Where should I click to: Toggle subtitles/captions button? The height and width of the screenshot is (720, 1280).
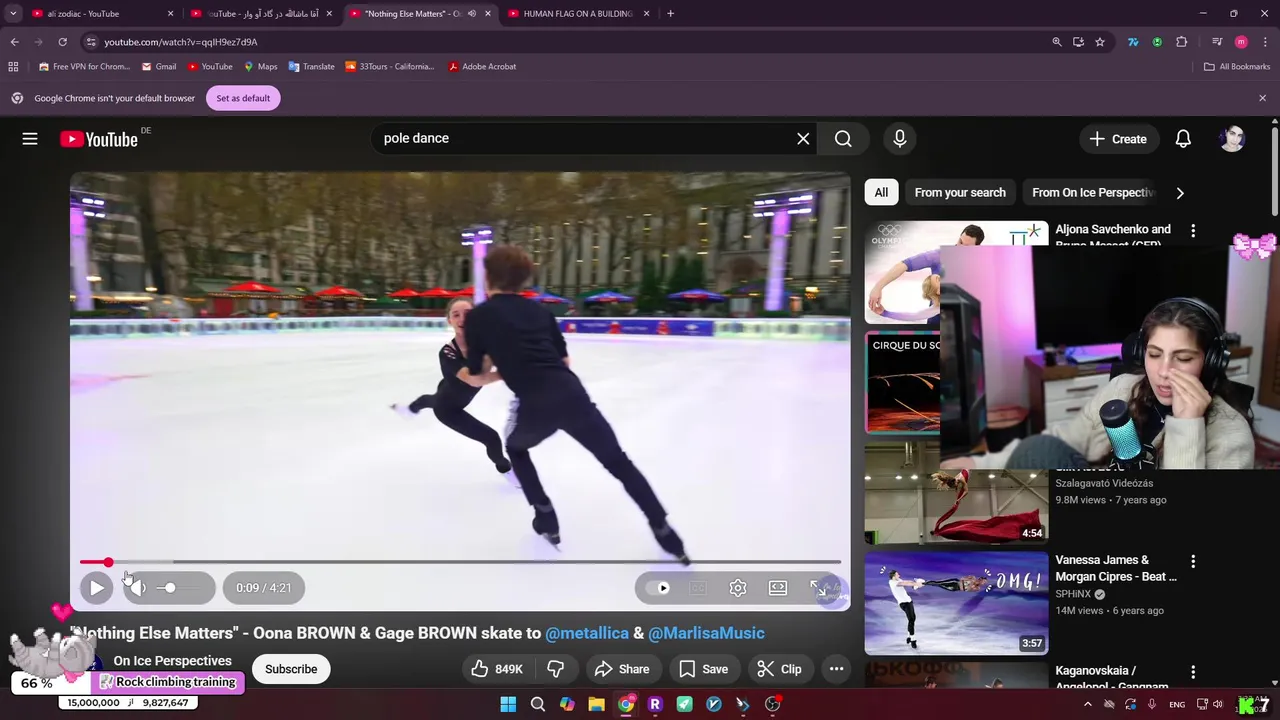coord(698,588)
